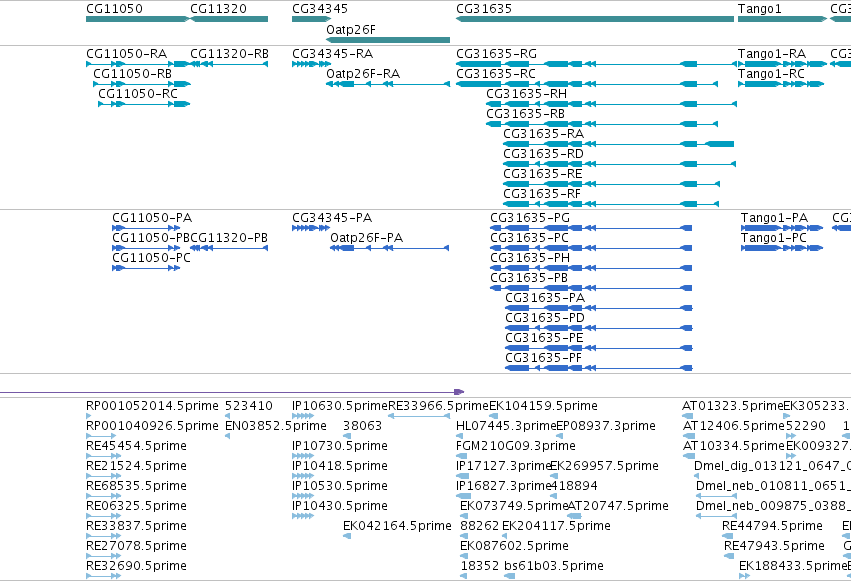Click protein Tango1-PC
The height and width of the screenshot is (581, 851).
[782, 248]
